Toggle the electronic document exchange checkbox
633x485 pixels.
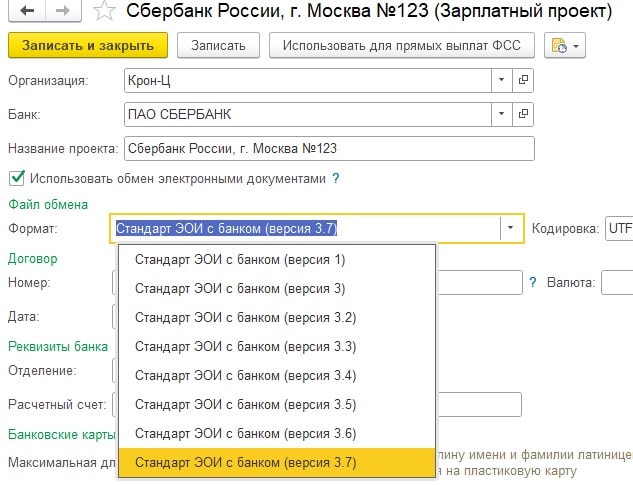coord(16,178)
